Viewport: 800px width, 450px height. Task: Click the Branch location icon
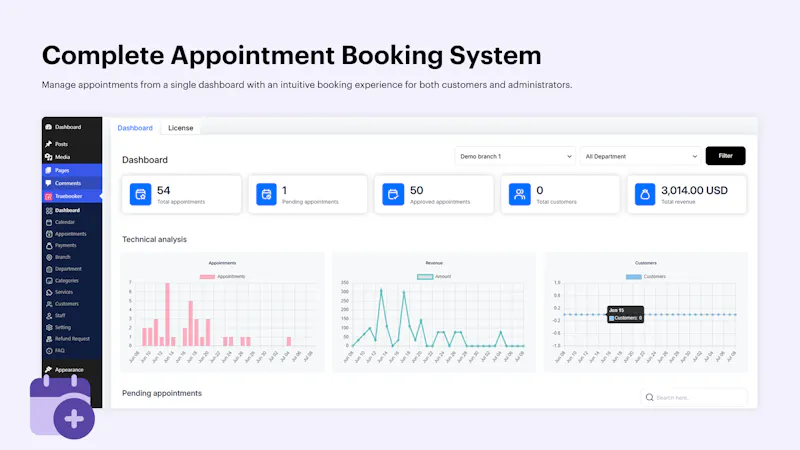[49, 257]
